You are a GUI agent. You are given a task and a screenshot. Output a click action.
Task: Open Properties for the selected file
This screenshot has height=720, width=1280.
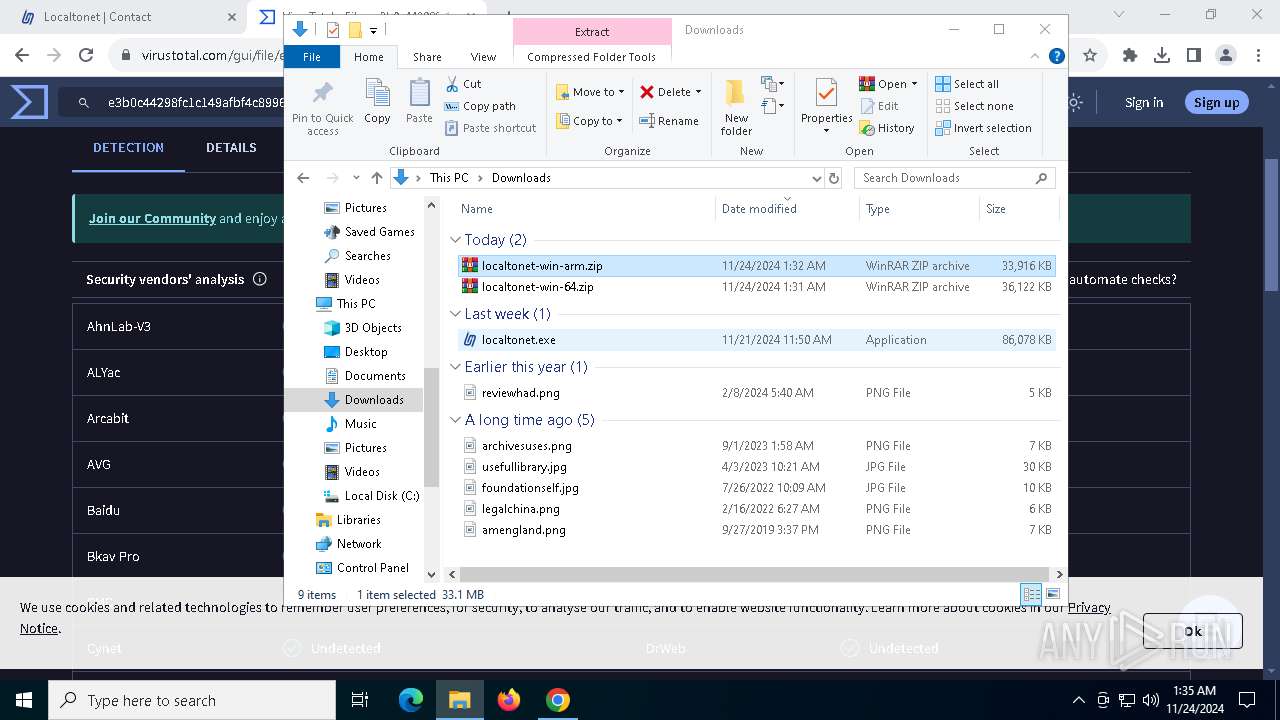tap(826, 107)
